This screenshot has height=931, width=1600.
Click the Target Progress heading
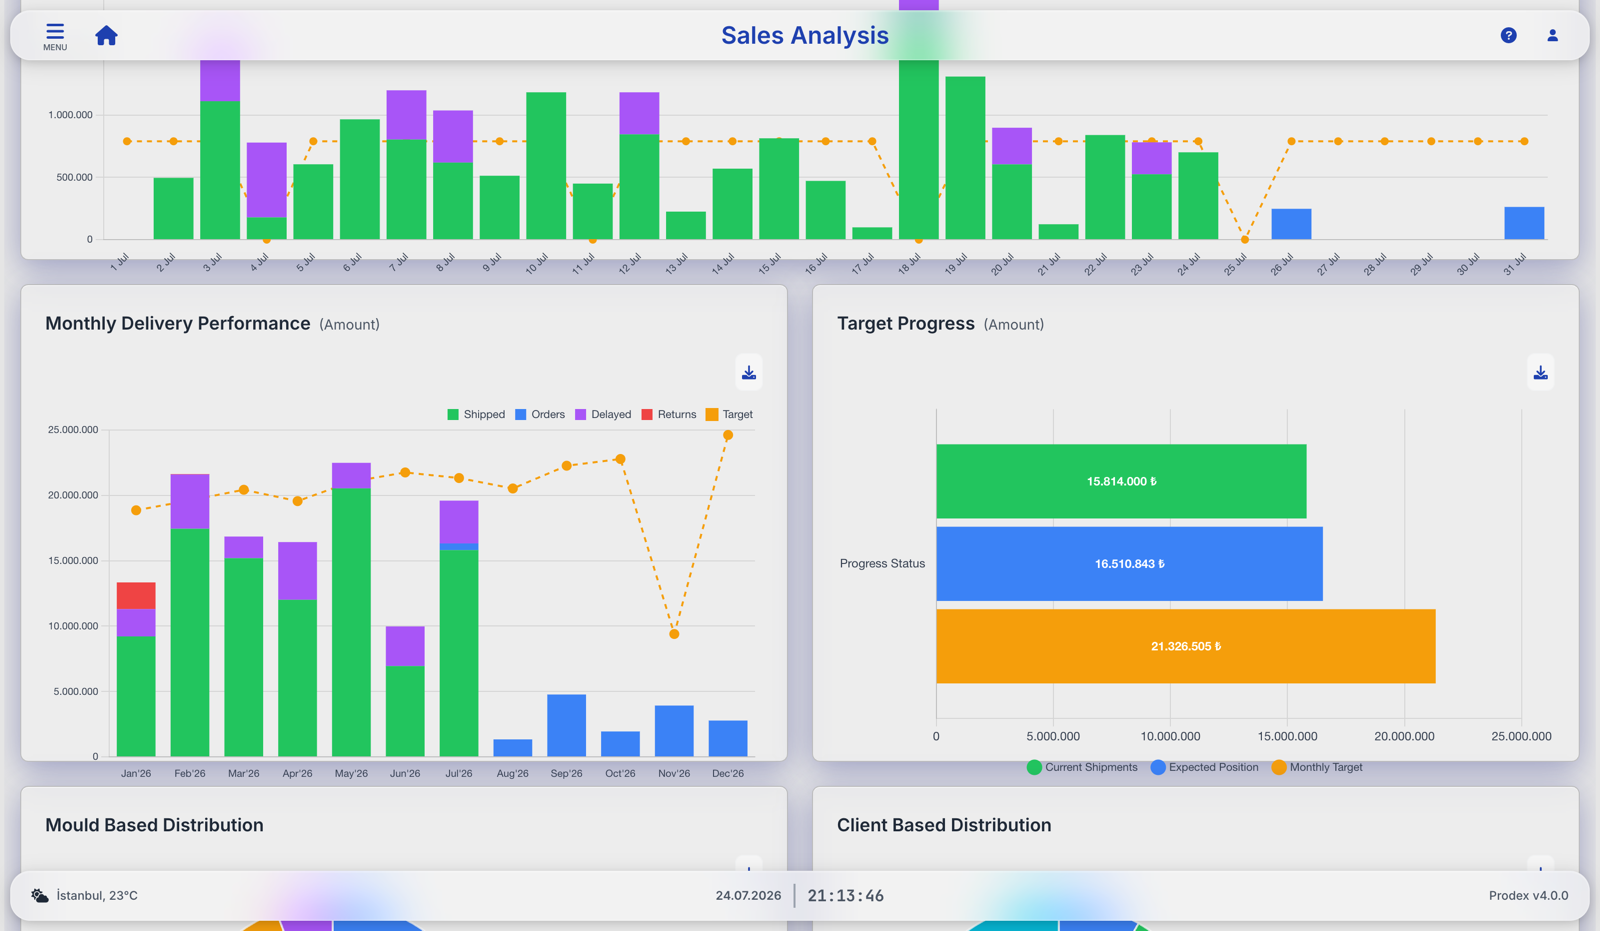[906, 323]
